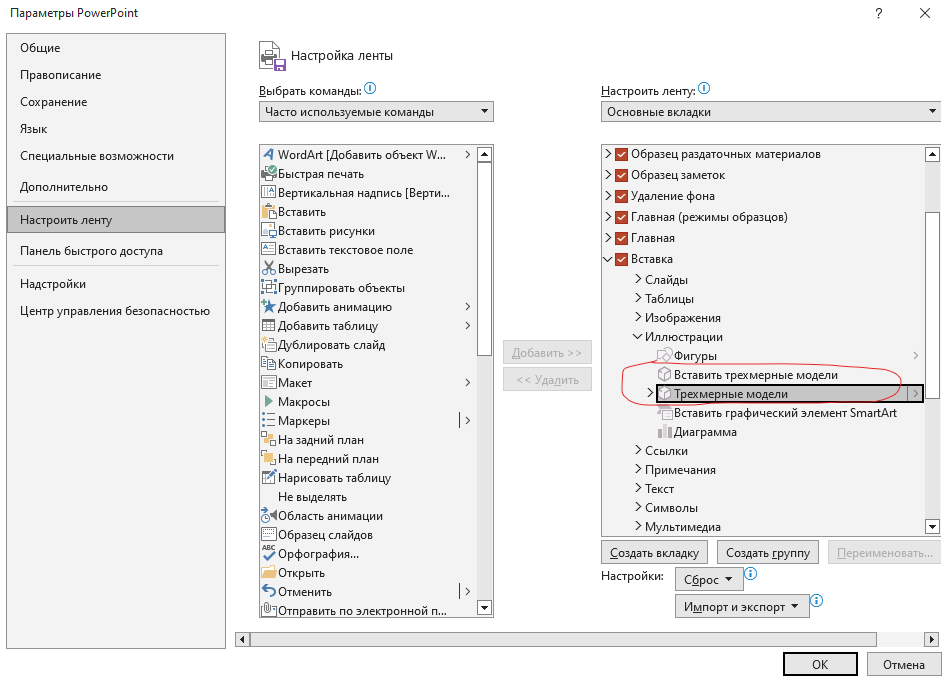Image resolution: width=946 pixels, height=683 pixels.
Task: Expand the Ссылки group
Action: 638,450
